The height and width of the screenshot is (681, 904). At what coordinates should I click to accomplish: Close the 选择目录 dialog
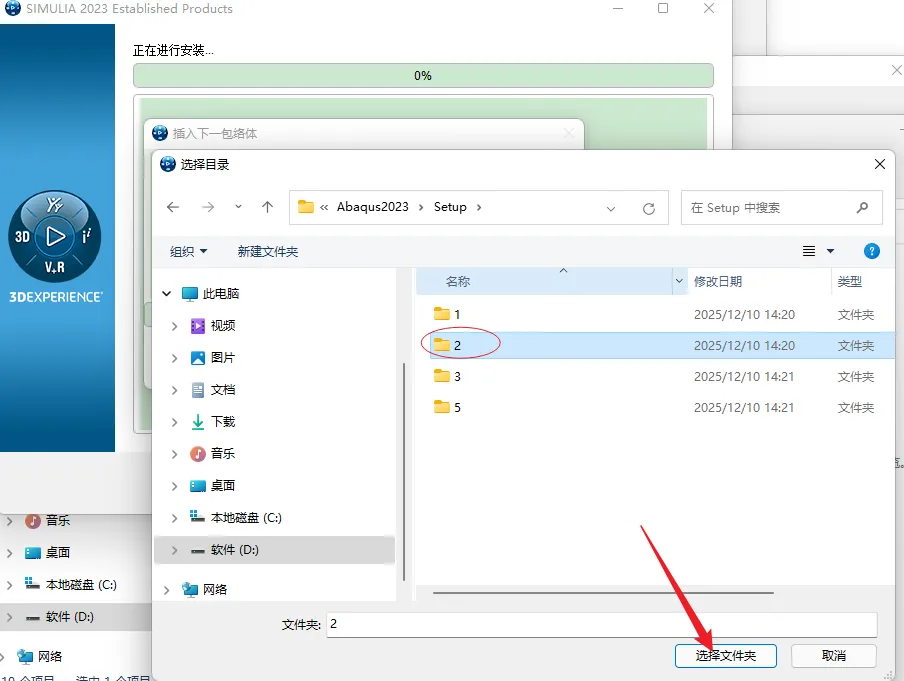880,164
